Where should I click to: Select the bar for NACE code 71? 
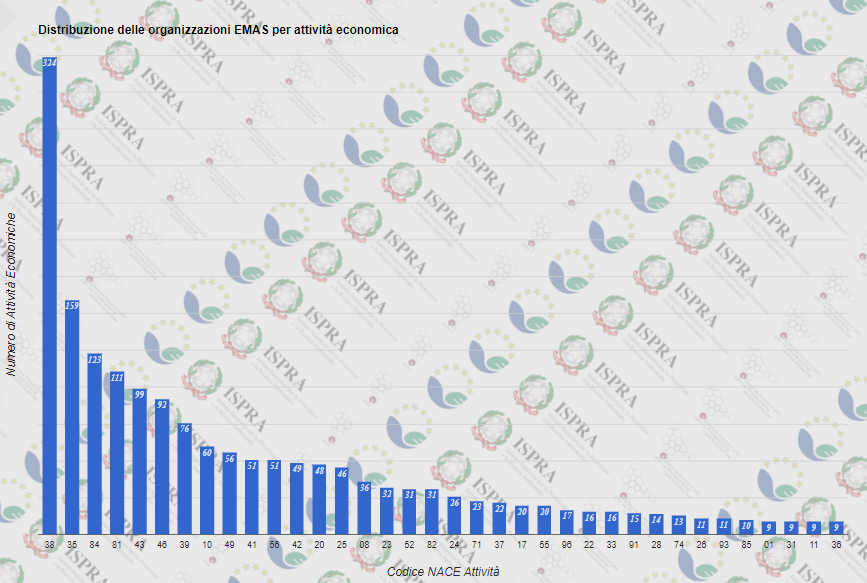coord(477,518)
